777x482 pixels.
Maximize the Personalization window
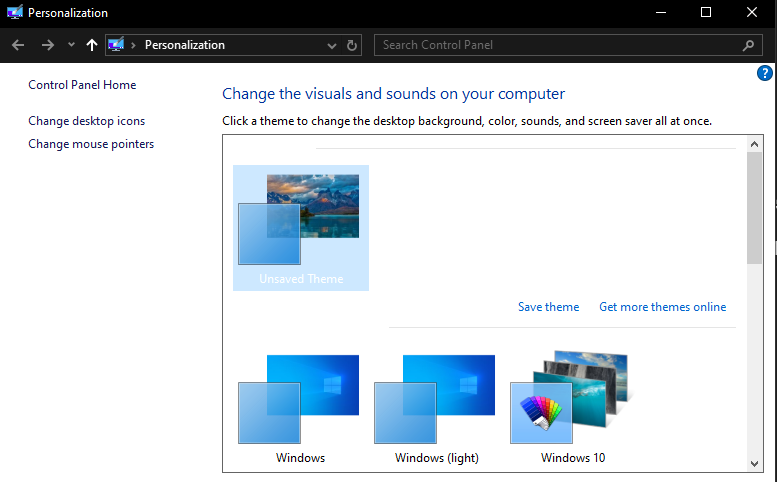point(706,12)
